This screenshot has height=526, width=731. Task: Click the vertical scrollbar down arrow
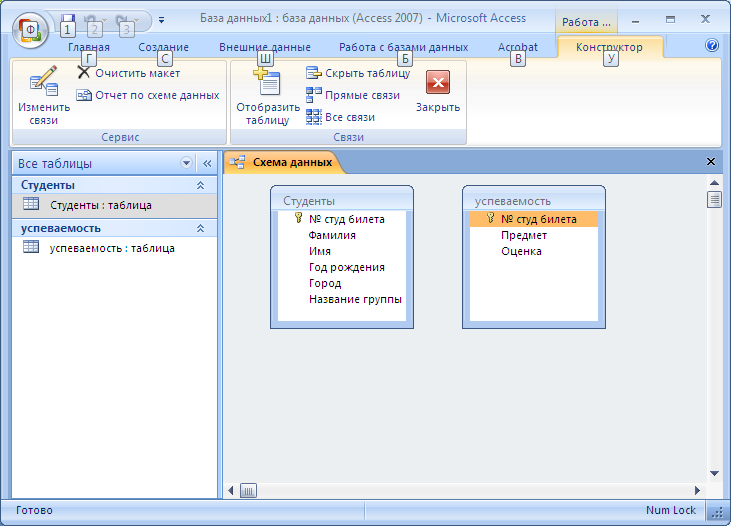click(714, 473)
